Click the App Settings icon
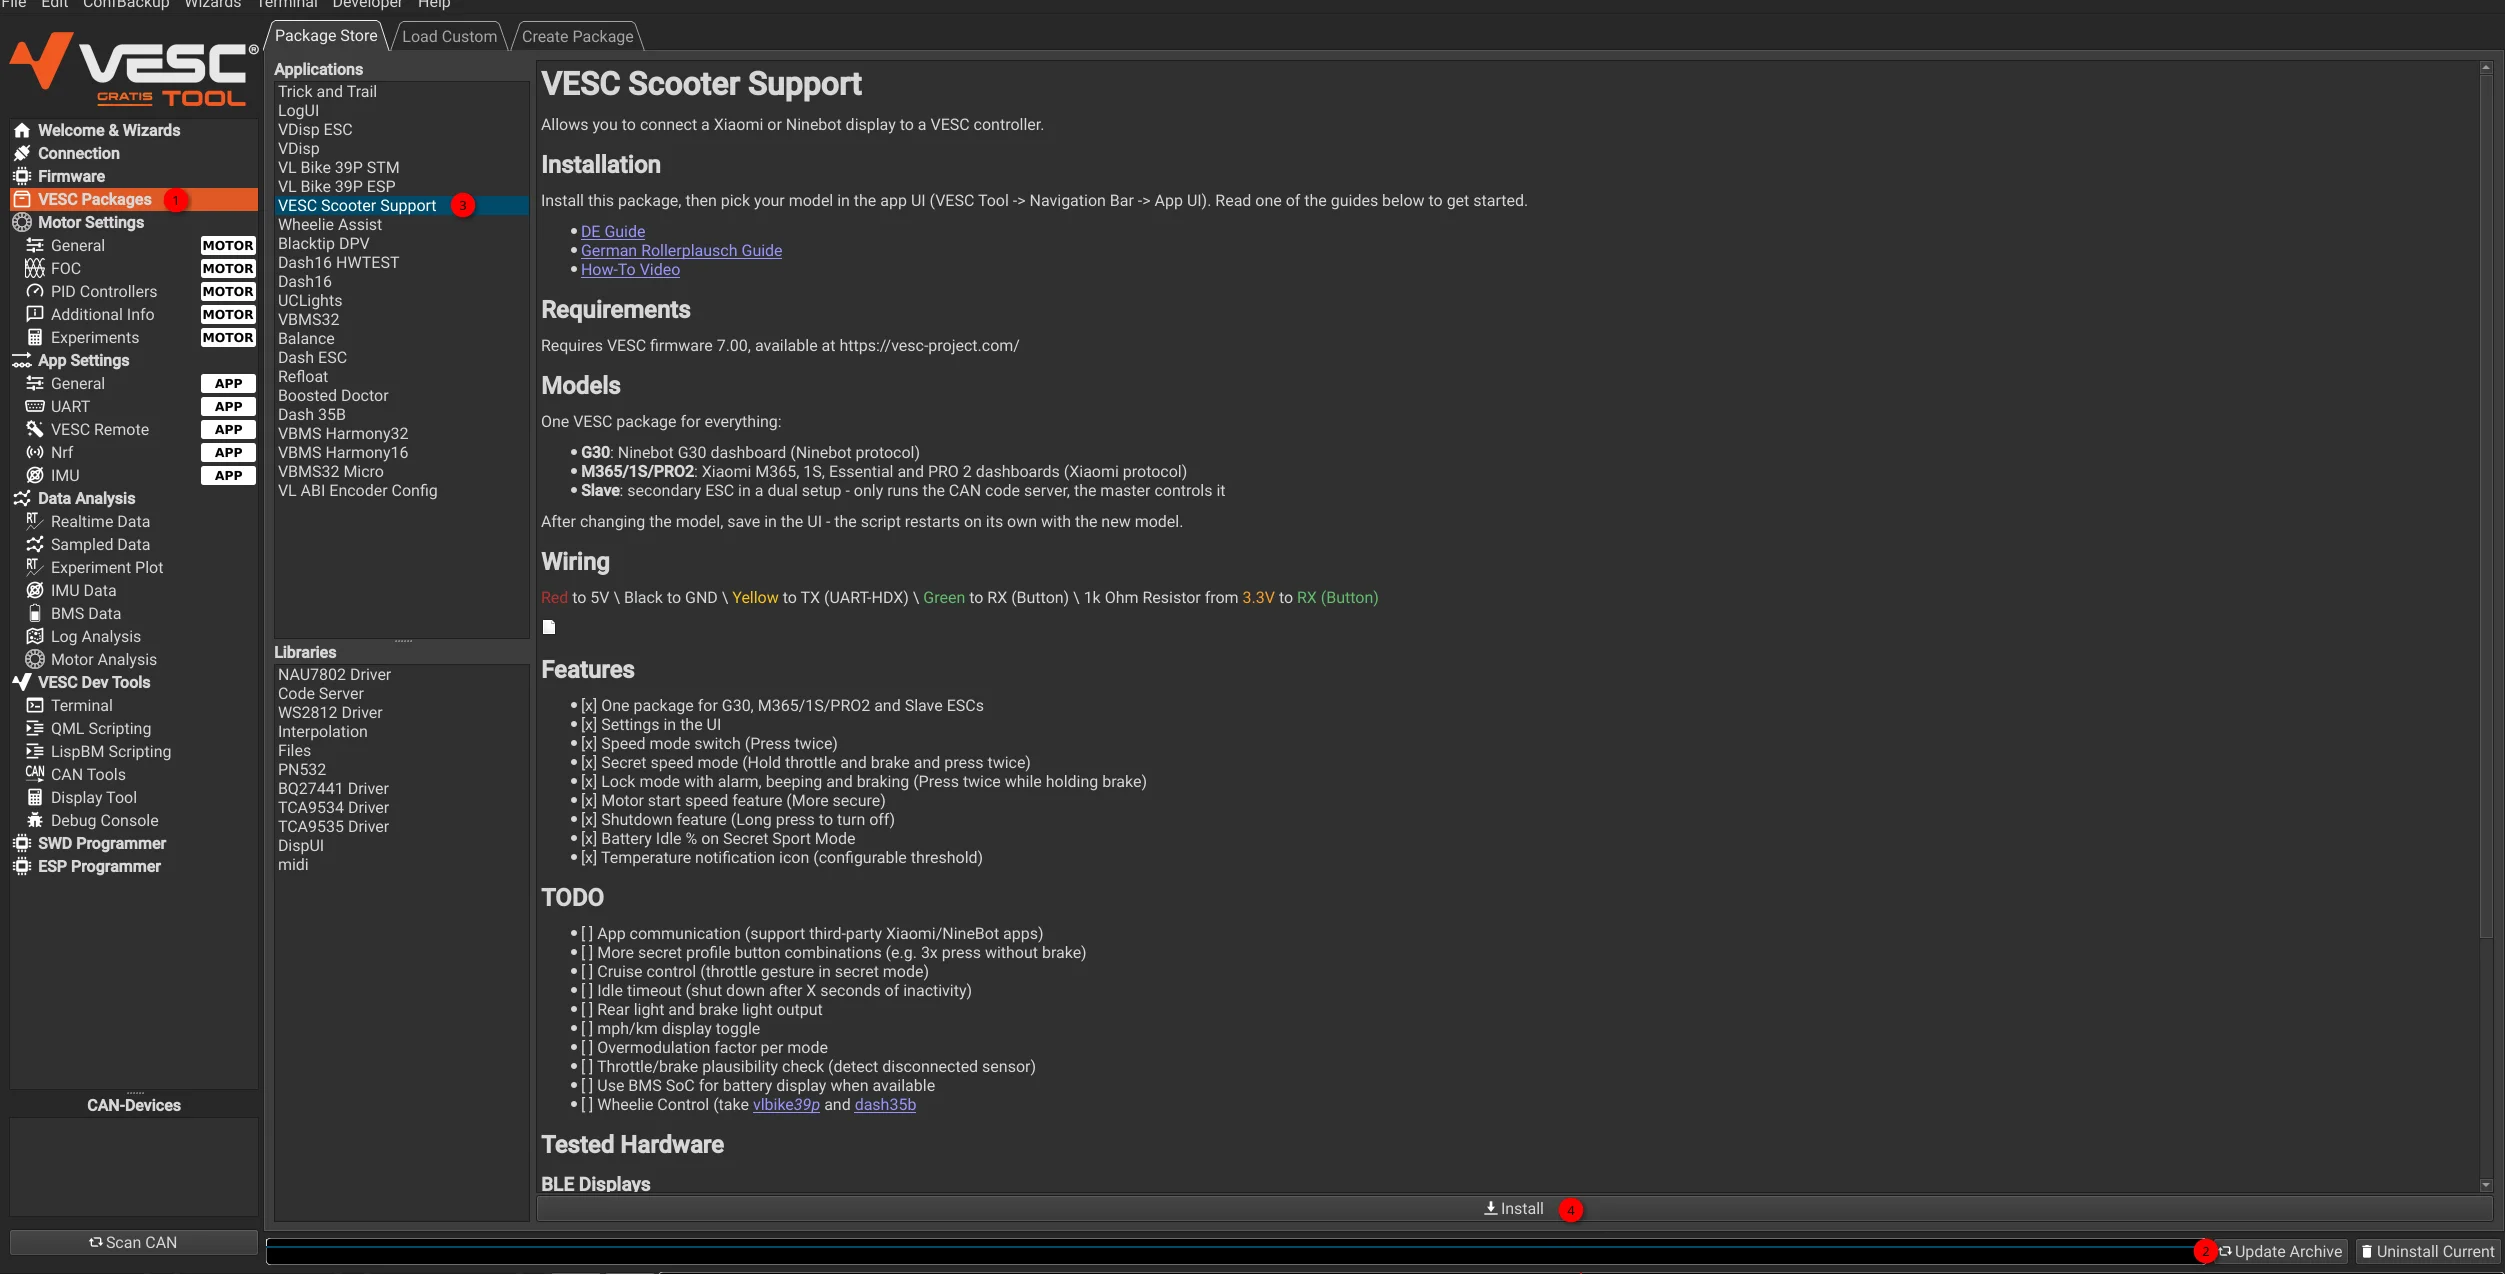This screenshot has width=2505, height=1274. (22, 361)
